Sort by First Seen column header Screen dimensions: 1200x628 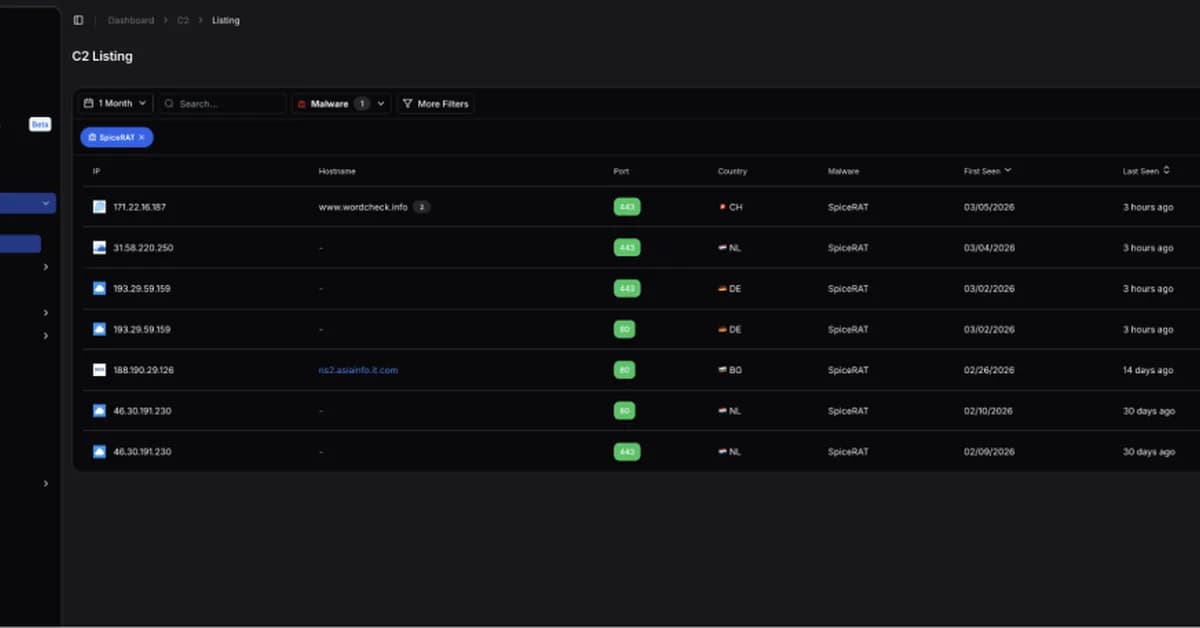[x=987, y=171]
